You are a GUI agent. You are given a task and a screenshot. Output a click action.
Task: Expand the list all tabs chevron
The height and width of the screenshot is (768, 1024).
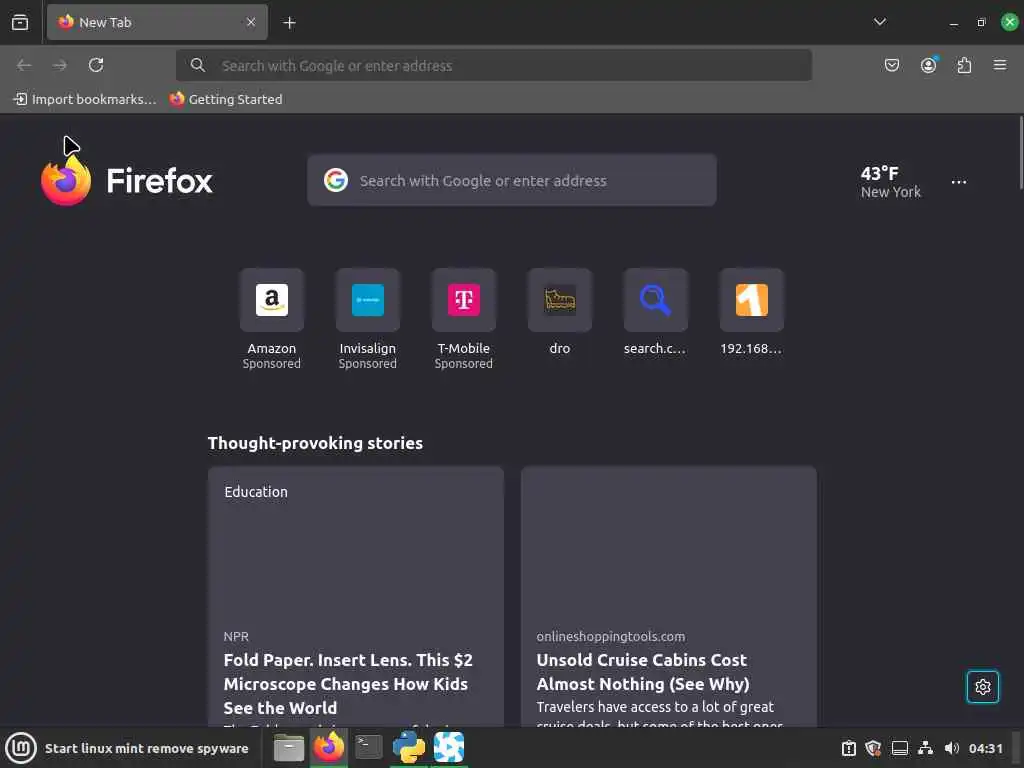point(880,22)
